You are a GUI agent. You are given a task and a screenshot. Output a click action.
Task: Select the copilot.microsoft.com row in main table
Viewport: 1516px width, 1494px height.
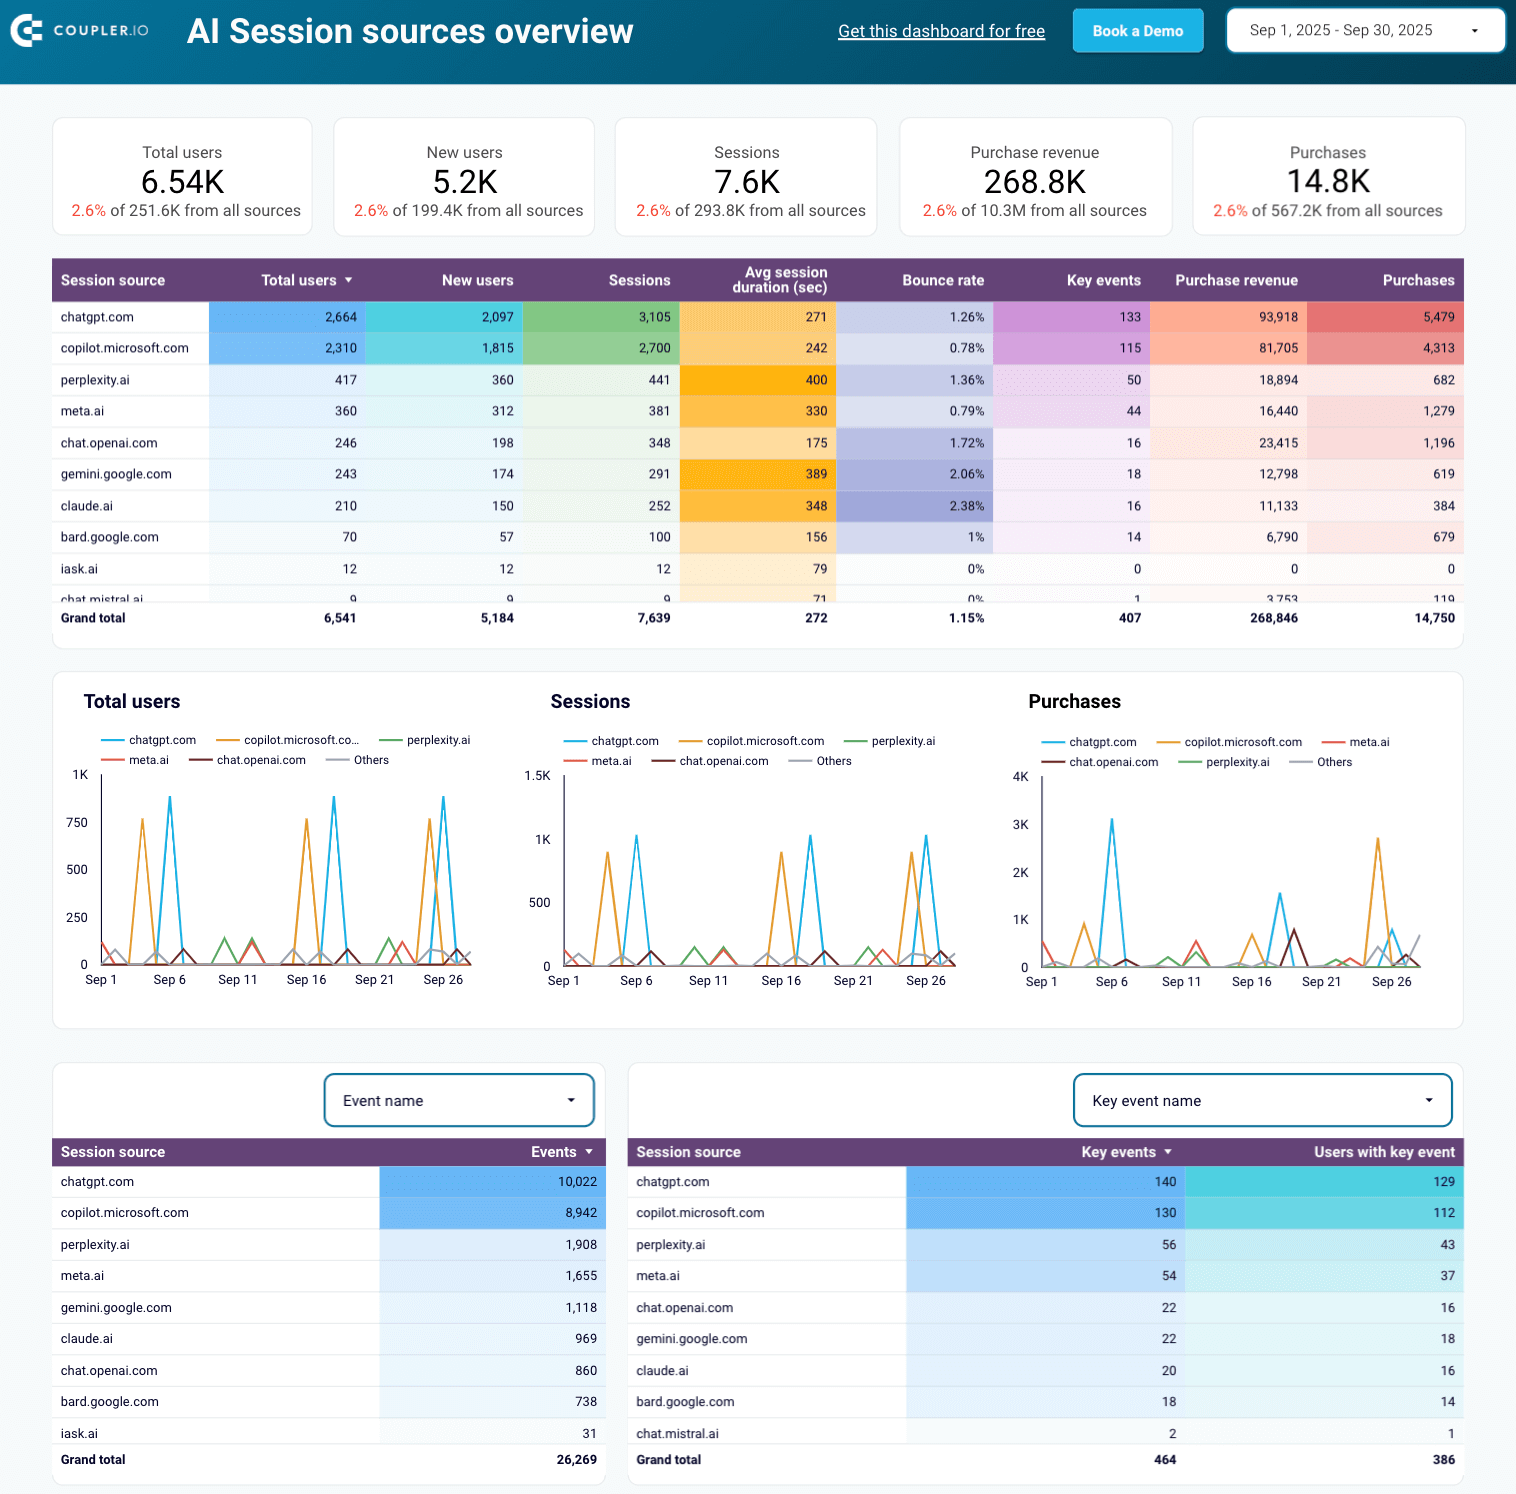tap(125, 348)
